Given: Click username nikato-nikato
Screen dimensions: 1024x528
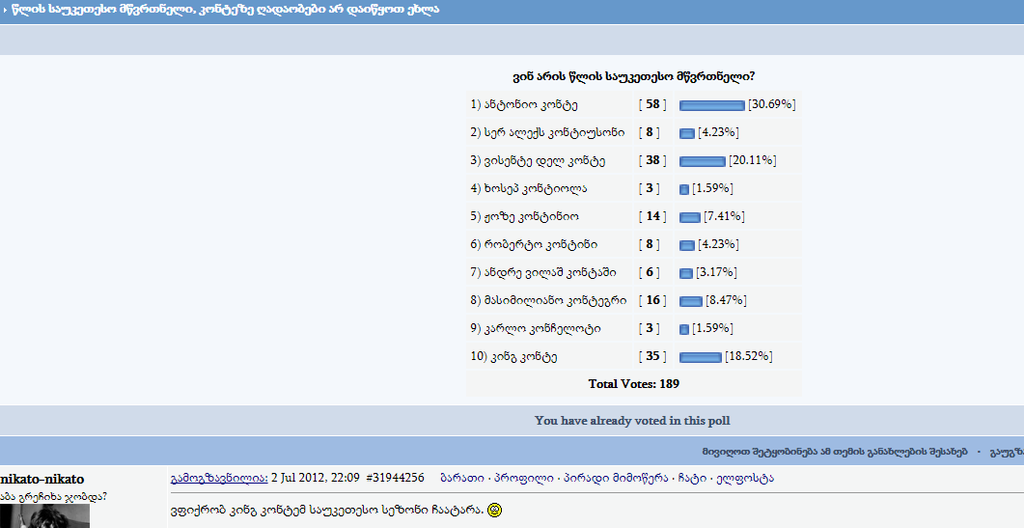Looking at the screenshot, I should point(42,479).
